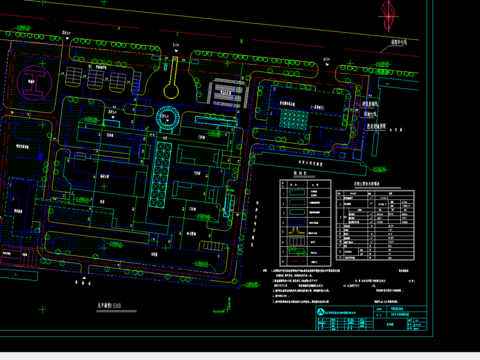The height and width of the screenshot is (360, 480).
Task: Select the yellow keyhole-shaped entrance feature
Action: pyautogui.click(x=172, y=78)
